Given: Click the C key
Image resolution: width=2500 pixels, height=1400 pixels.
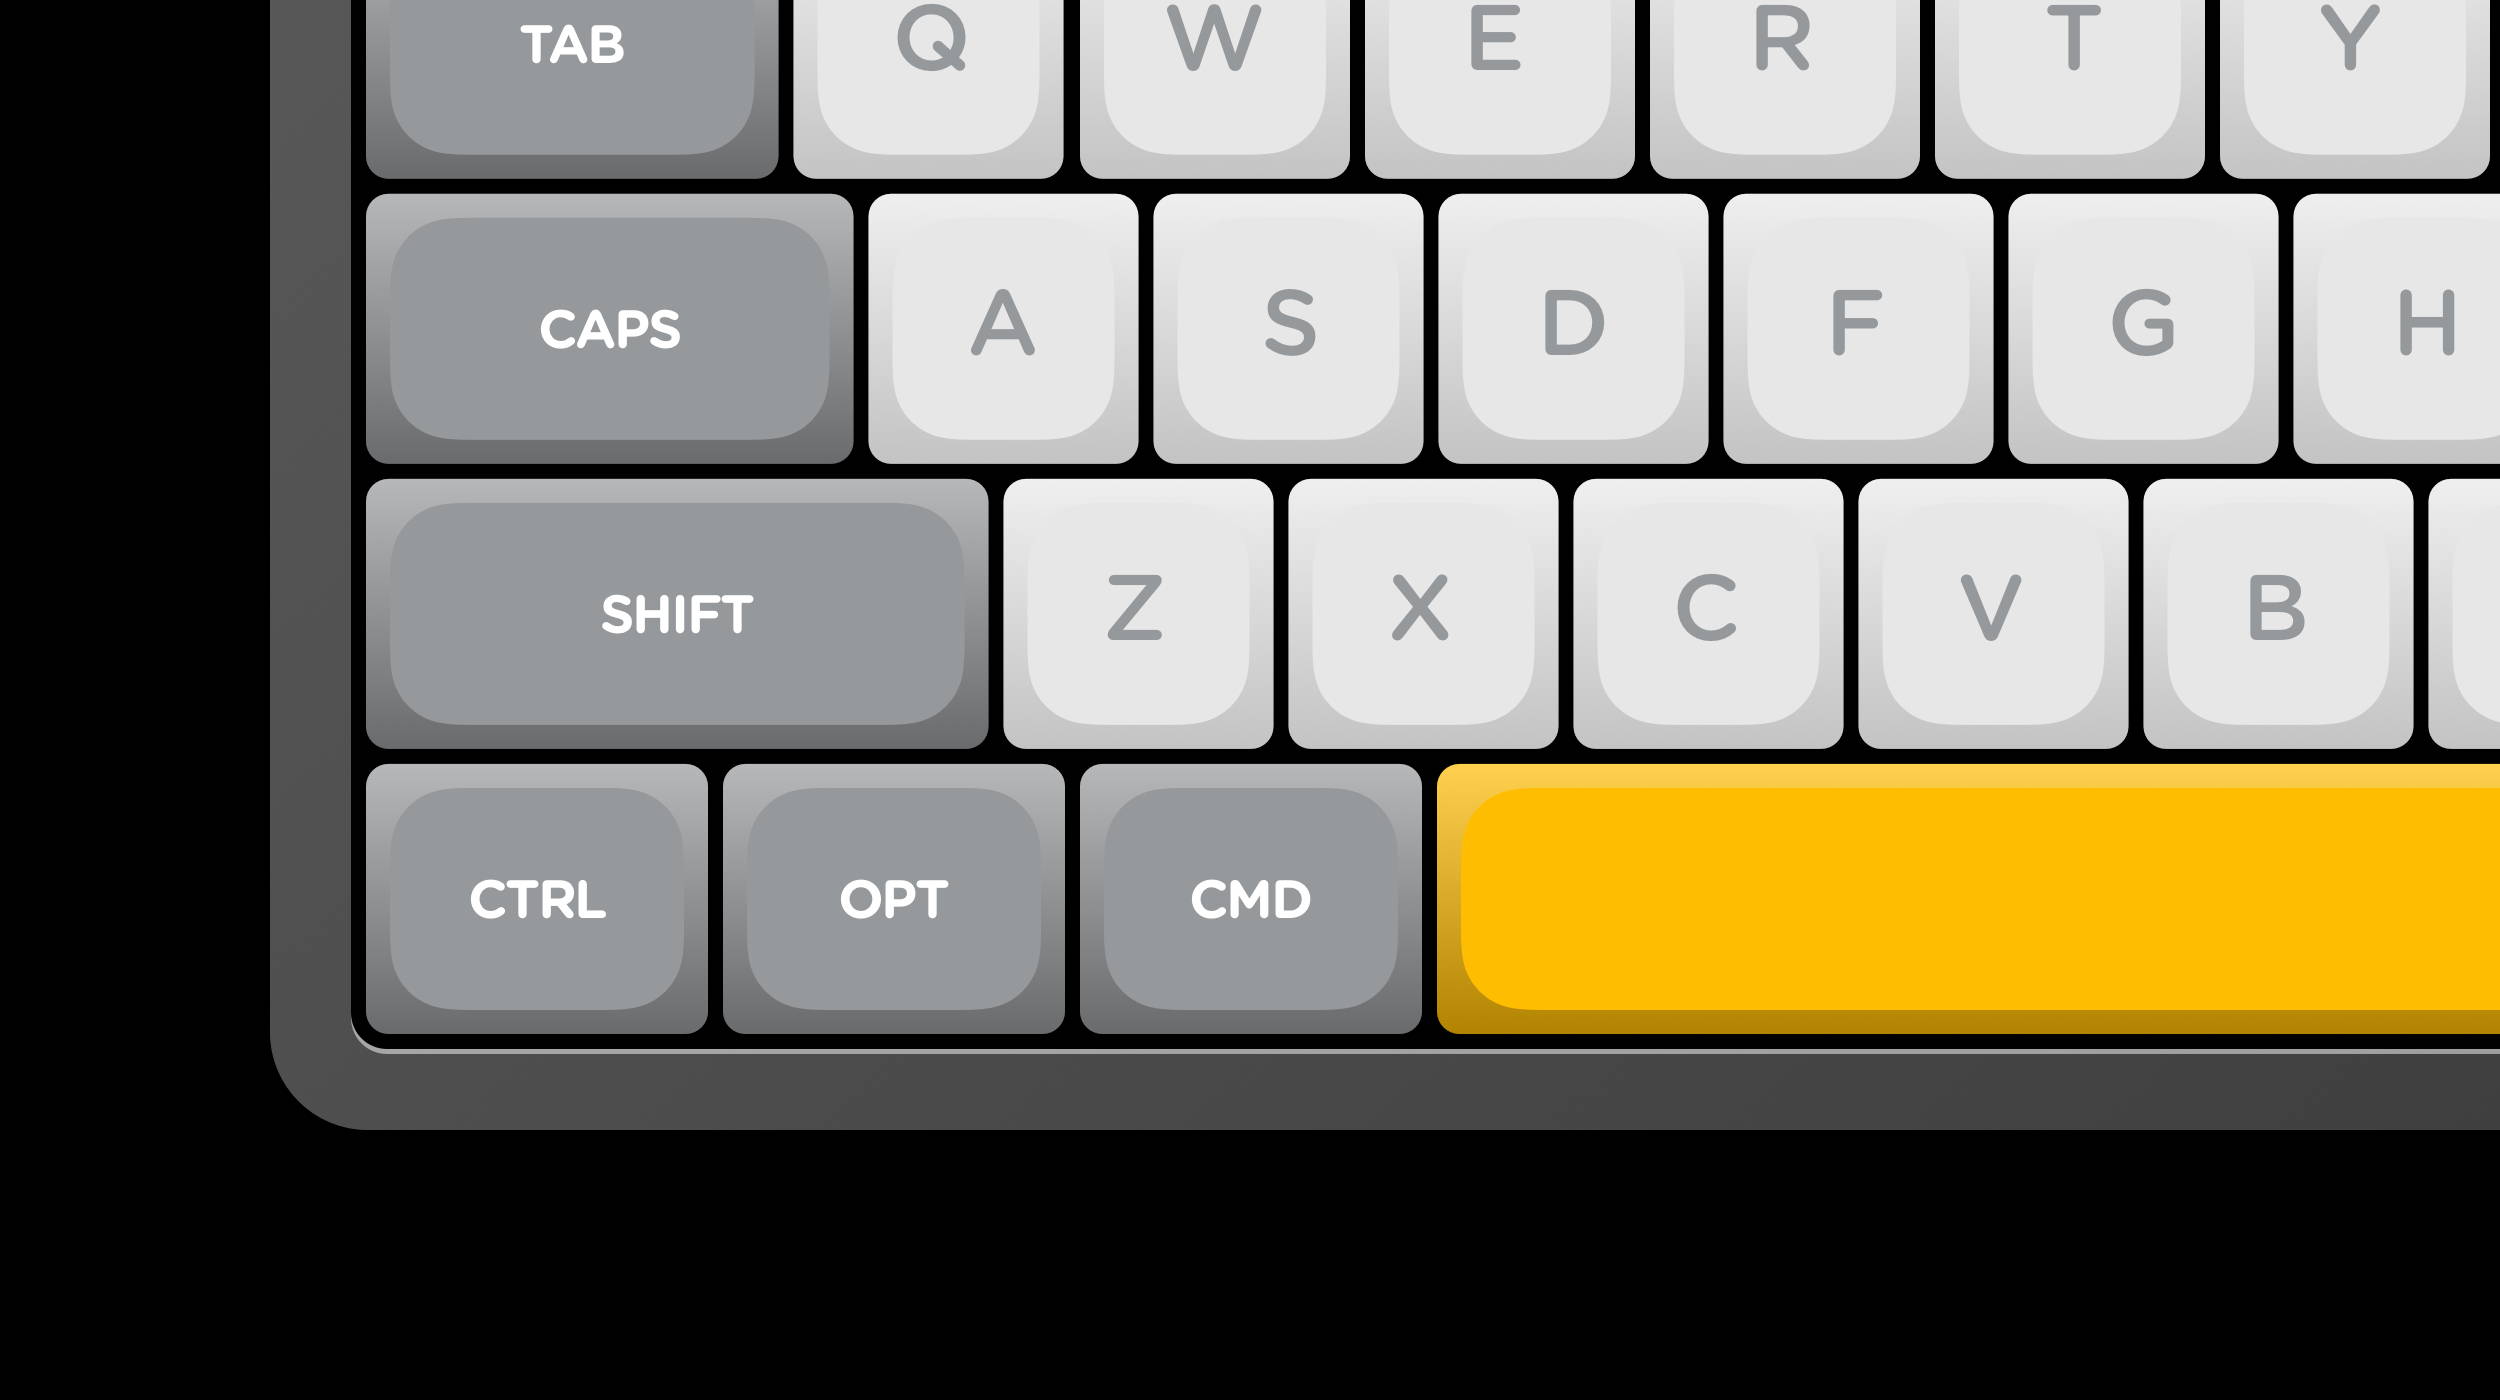Looking at the screenshot, I should pos(1708,613).
